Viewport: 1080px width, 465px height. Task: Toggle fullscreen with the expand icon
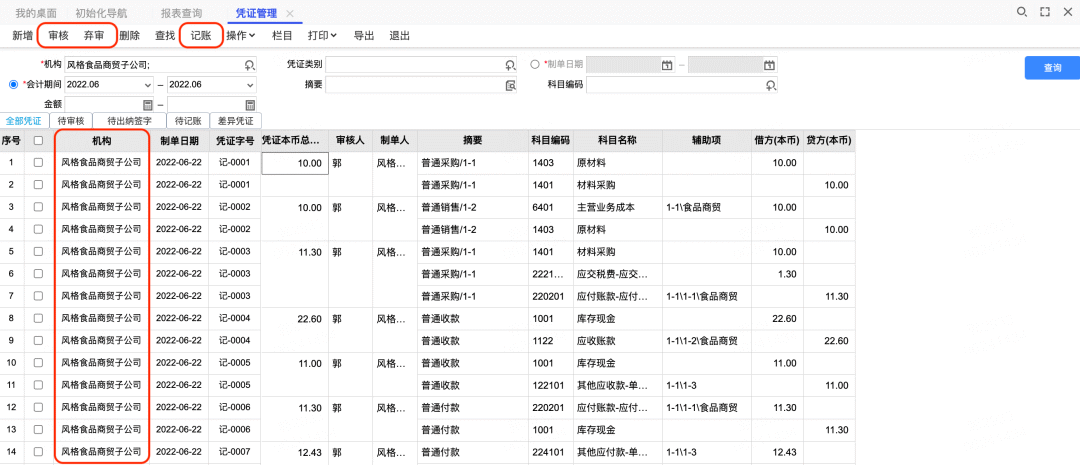[x=1044, y=12]
